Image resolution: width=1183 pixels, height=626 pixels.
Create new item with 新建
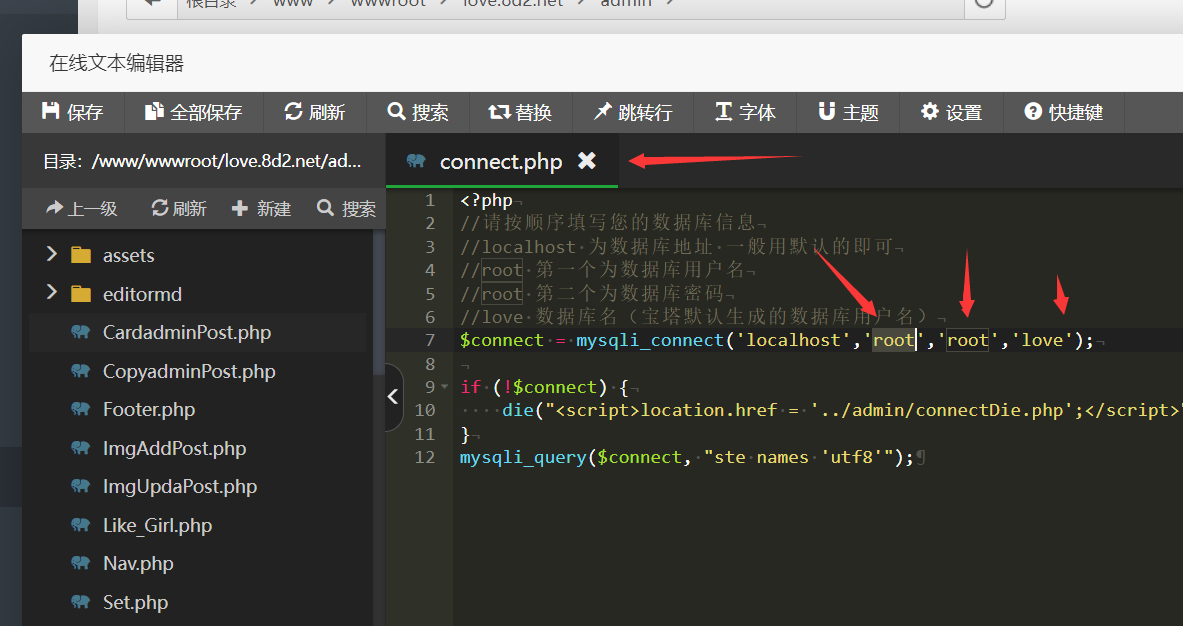(261, 208)
